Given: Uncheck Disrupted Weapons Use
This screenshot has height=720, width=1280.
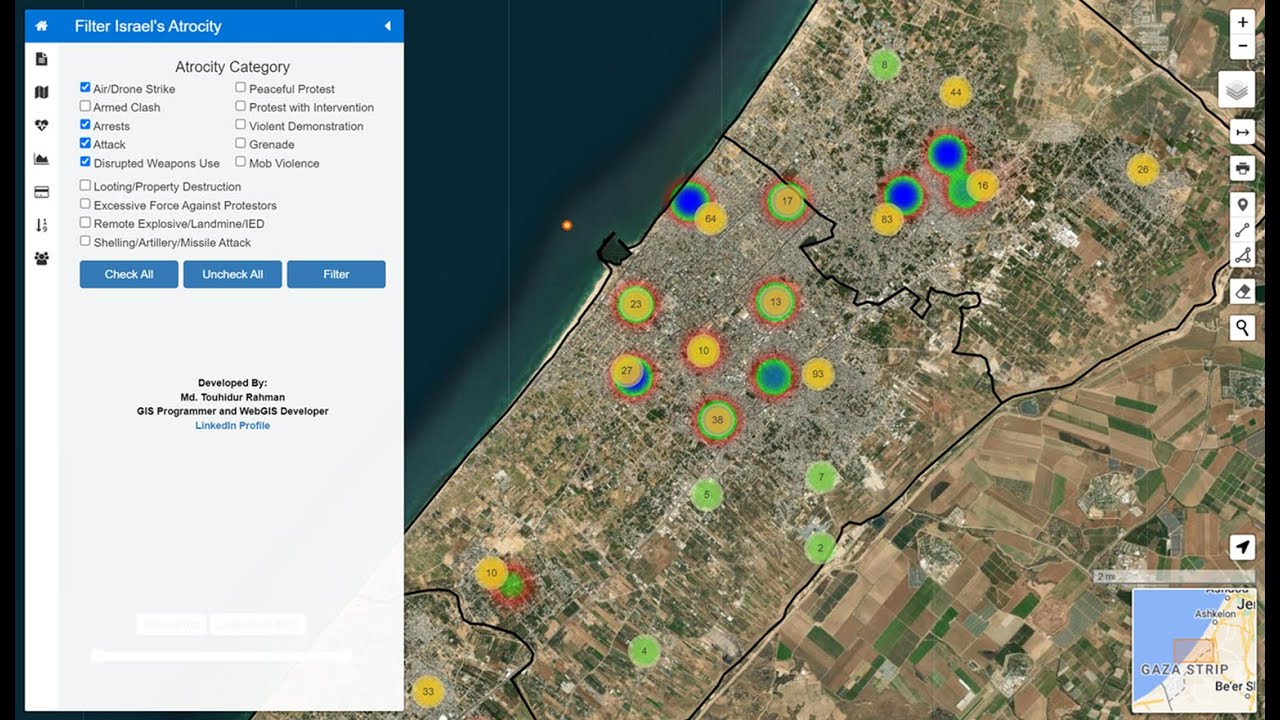Looking at the screenshot, I should [85, 162].
